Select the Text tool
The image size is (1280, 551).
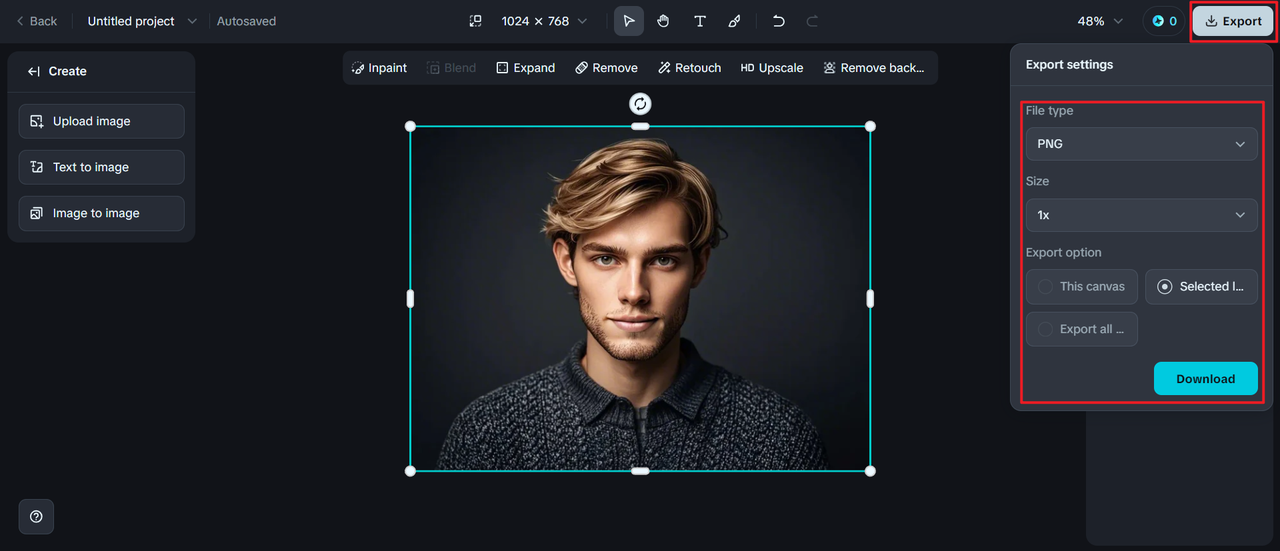click(699, 21)
